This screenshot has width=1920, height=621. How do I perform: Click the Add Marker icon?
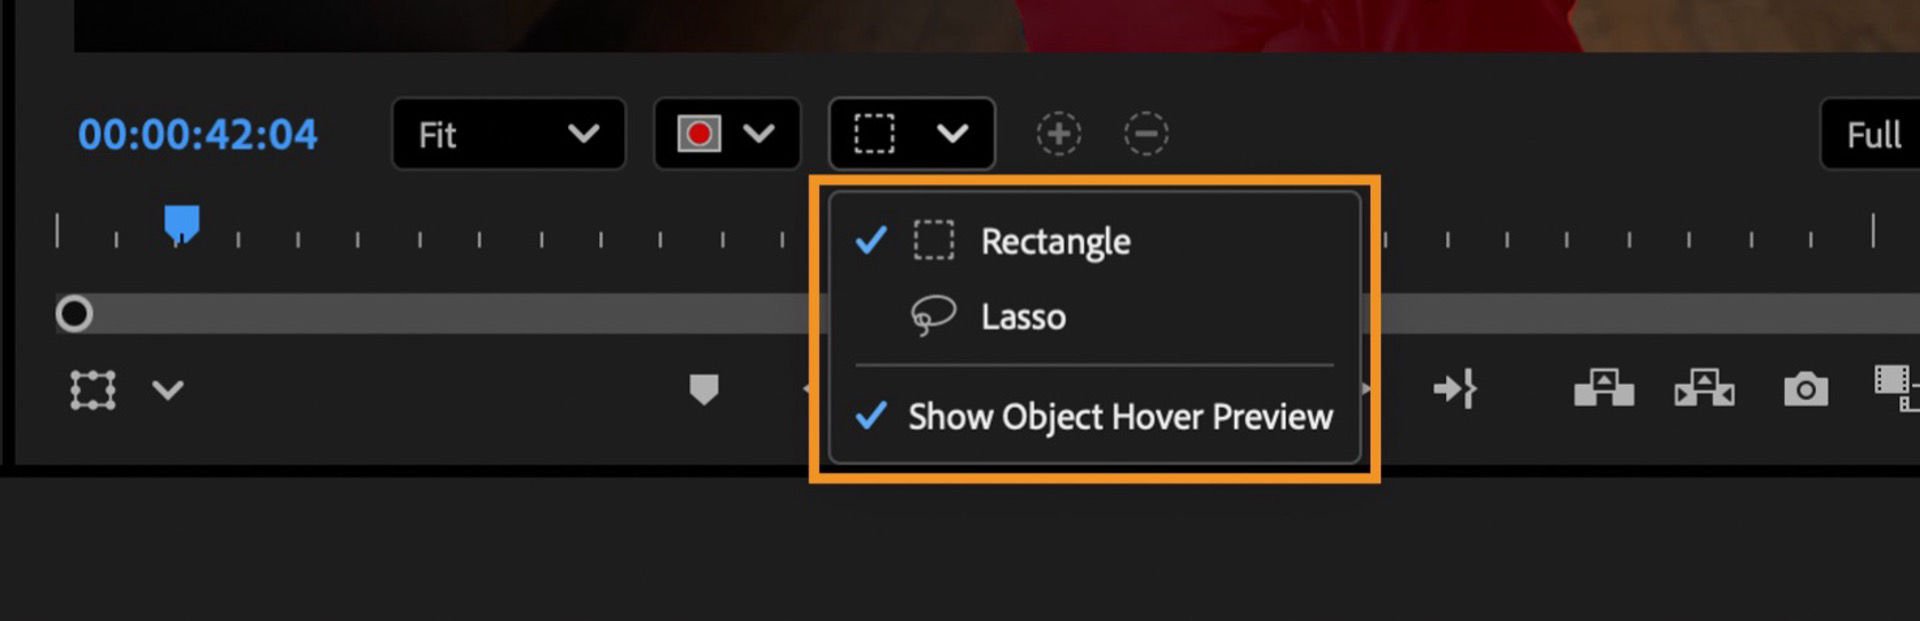click(x=706, y=390)
